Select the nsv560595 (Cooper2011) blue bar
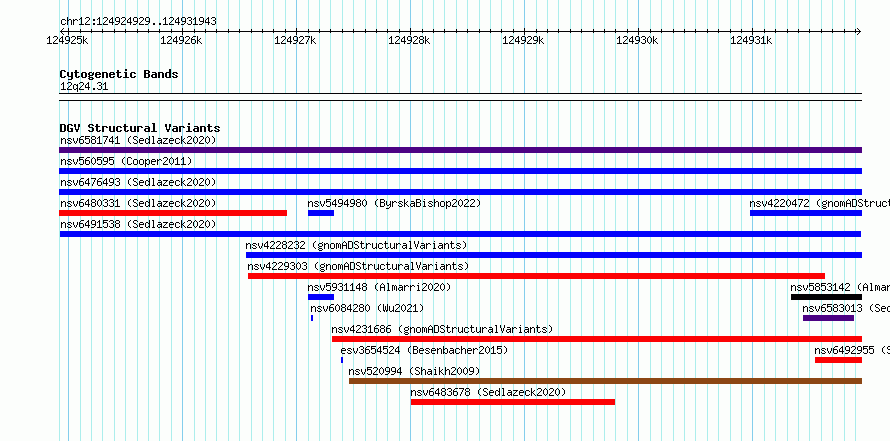 point(460,171)
